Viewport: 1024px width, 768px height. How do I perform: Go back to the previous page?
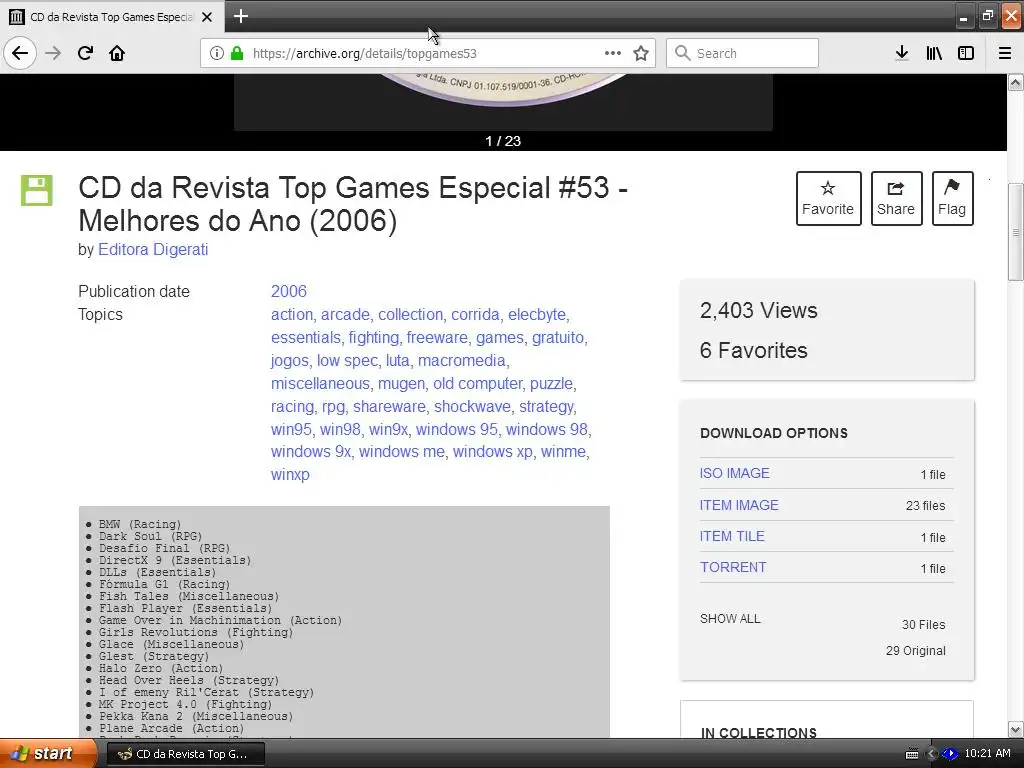pyautogui.click(x=20, y=53)
